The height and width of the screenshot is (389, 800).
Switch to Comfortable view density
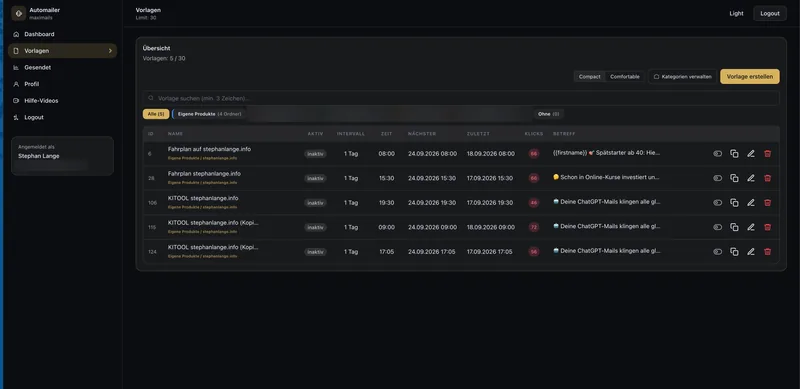click(624, 77)
